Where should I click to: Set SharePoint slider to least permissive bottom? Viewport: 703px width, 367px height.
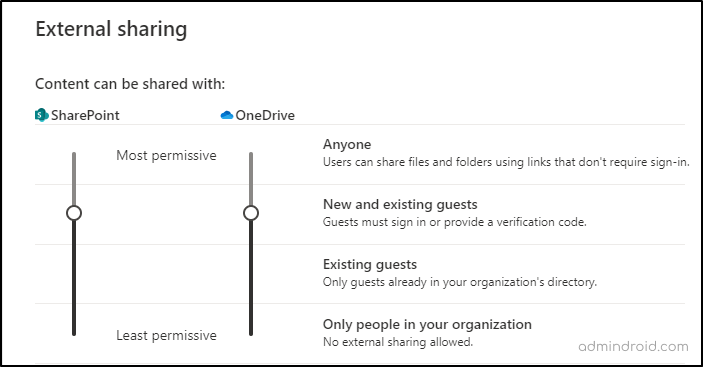74,333
